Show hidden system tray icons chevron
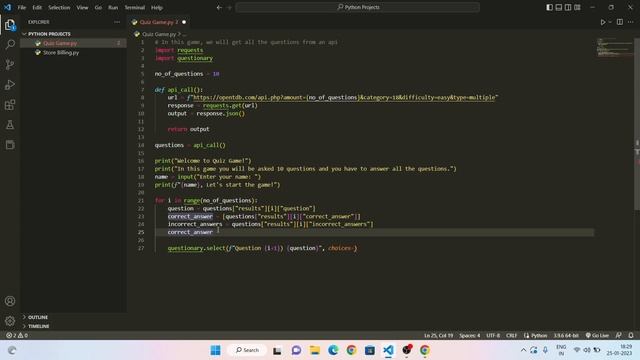Viewport: 640px width, 360px height. point(523,350)
